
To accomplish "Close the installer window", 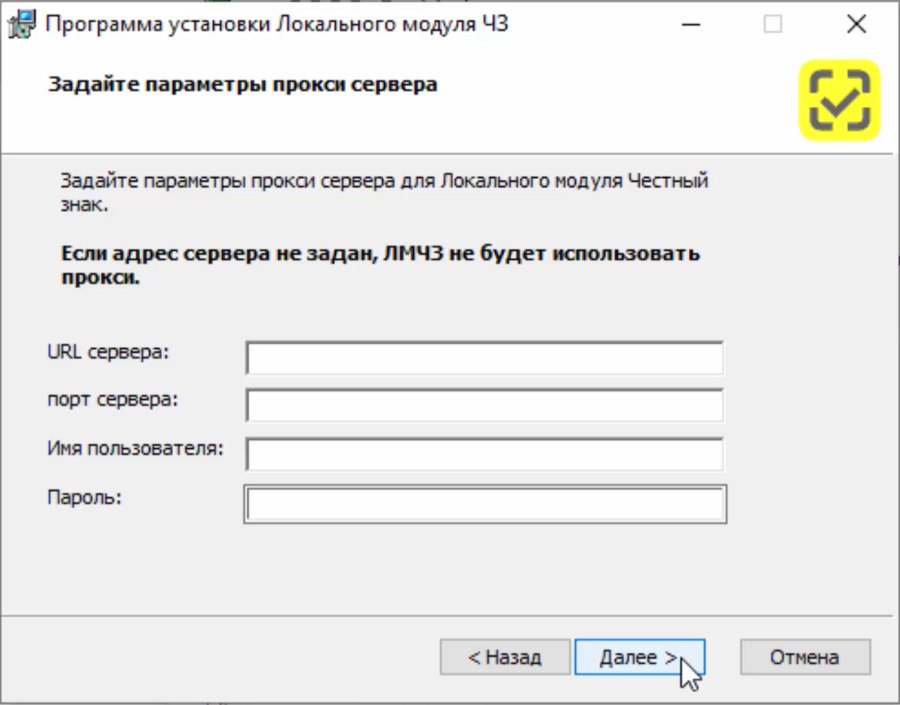I will [x=856, y=24].
